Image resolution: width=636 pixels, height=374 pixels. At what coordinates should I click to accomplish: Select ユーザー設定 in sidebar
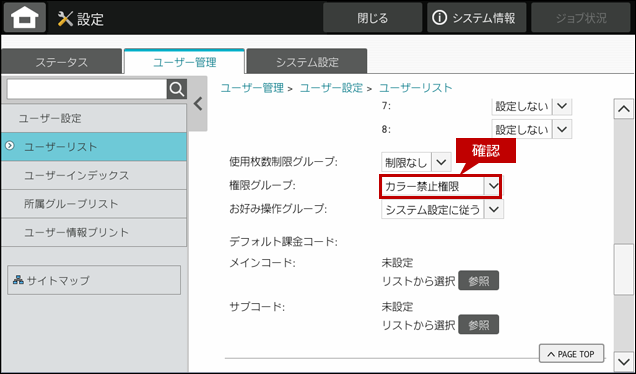pyautogui.click(x=94, y=118)
